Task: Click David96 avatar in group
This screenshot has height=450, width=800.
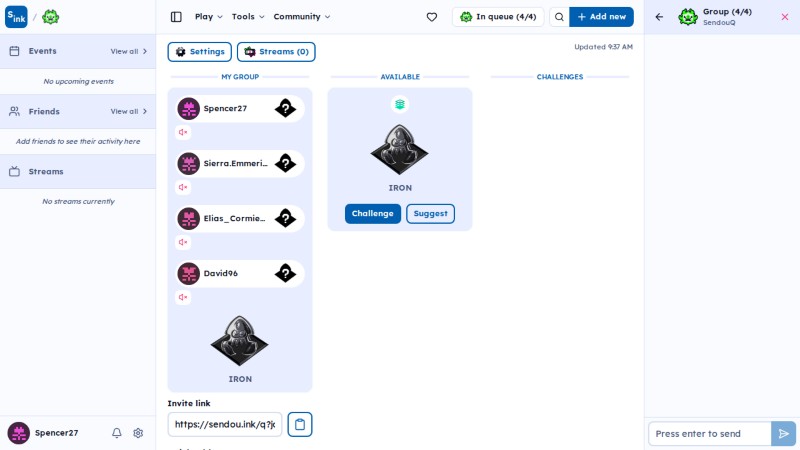Action: [188, 273]
